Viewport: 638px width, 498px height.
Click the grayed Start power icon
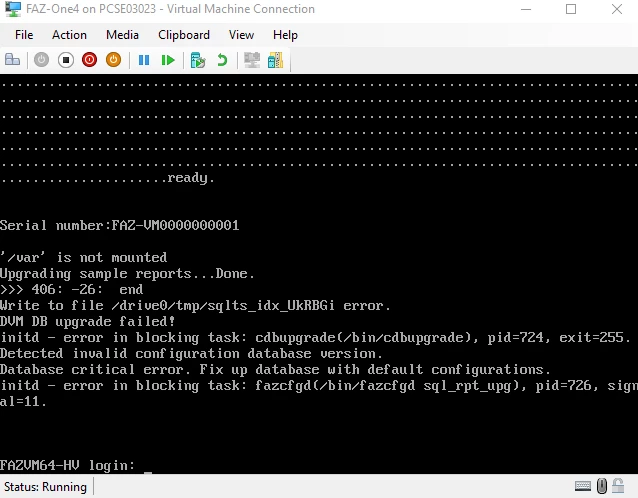(x=41, y=60)
